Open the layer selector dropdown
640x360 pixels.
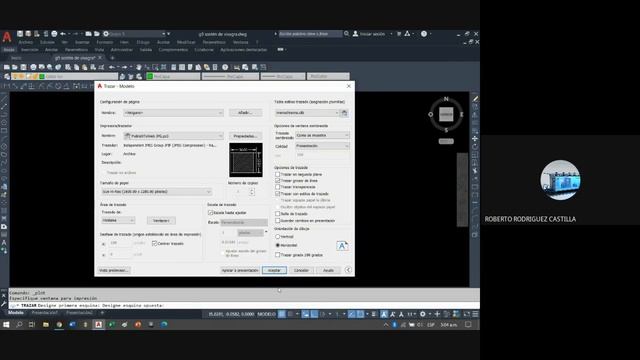[64, 76]
